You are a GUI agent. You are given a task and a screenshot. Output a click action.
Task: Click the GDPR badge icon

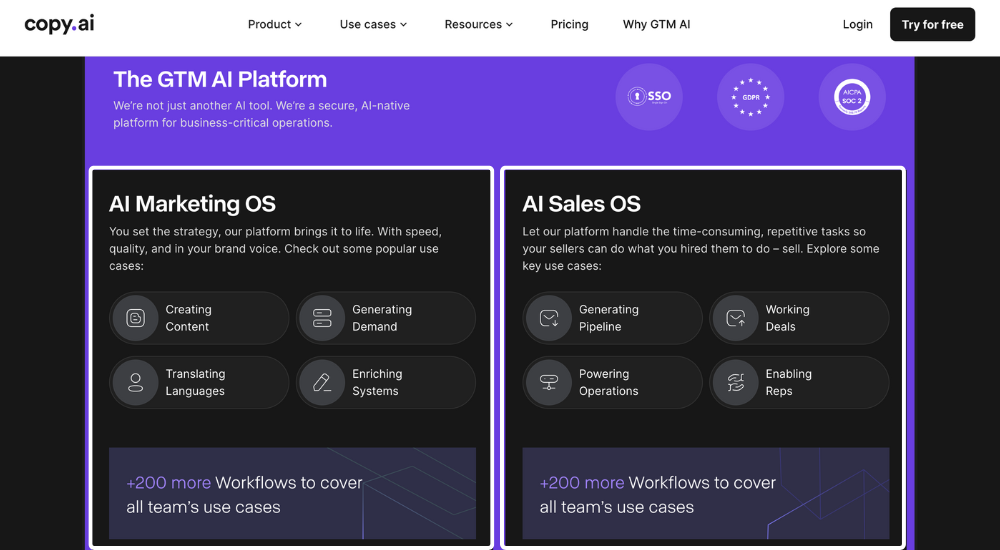(751, 97)
